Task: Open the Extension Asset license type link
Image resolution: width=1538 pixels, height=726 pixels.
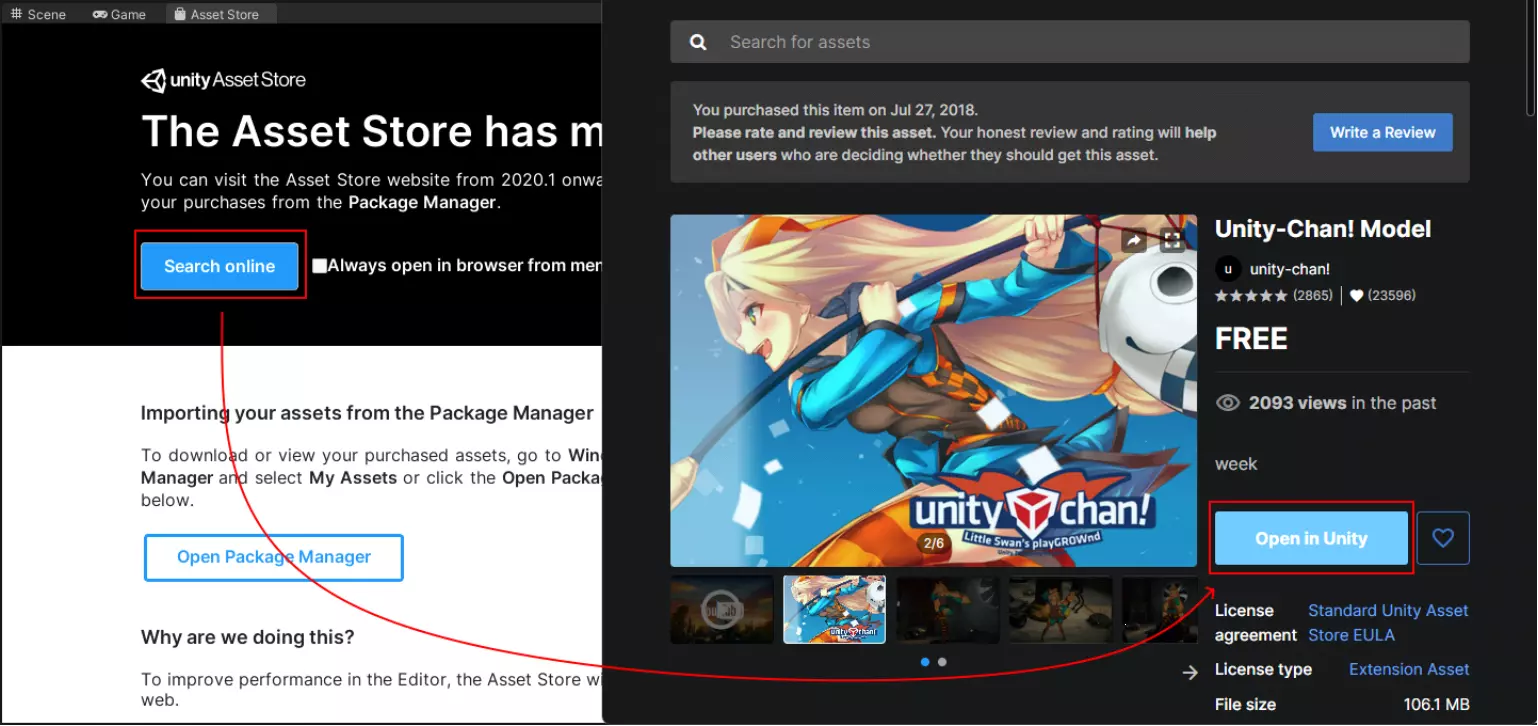Action: point(1409,669)
